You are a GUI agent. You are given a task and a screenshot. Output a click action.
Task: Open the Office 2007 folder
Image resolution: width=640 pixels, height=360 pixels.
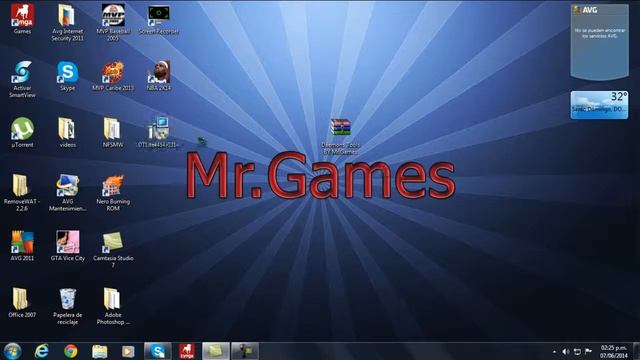[22, 303]
